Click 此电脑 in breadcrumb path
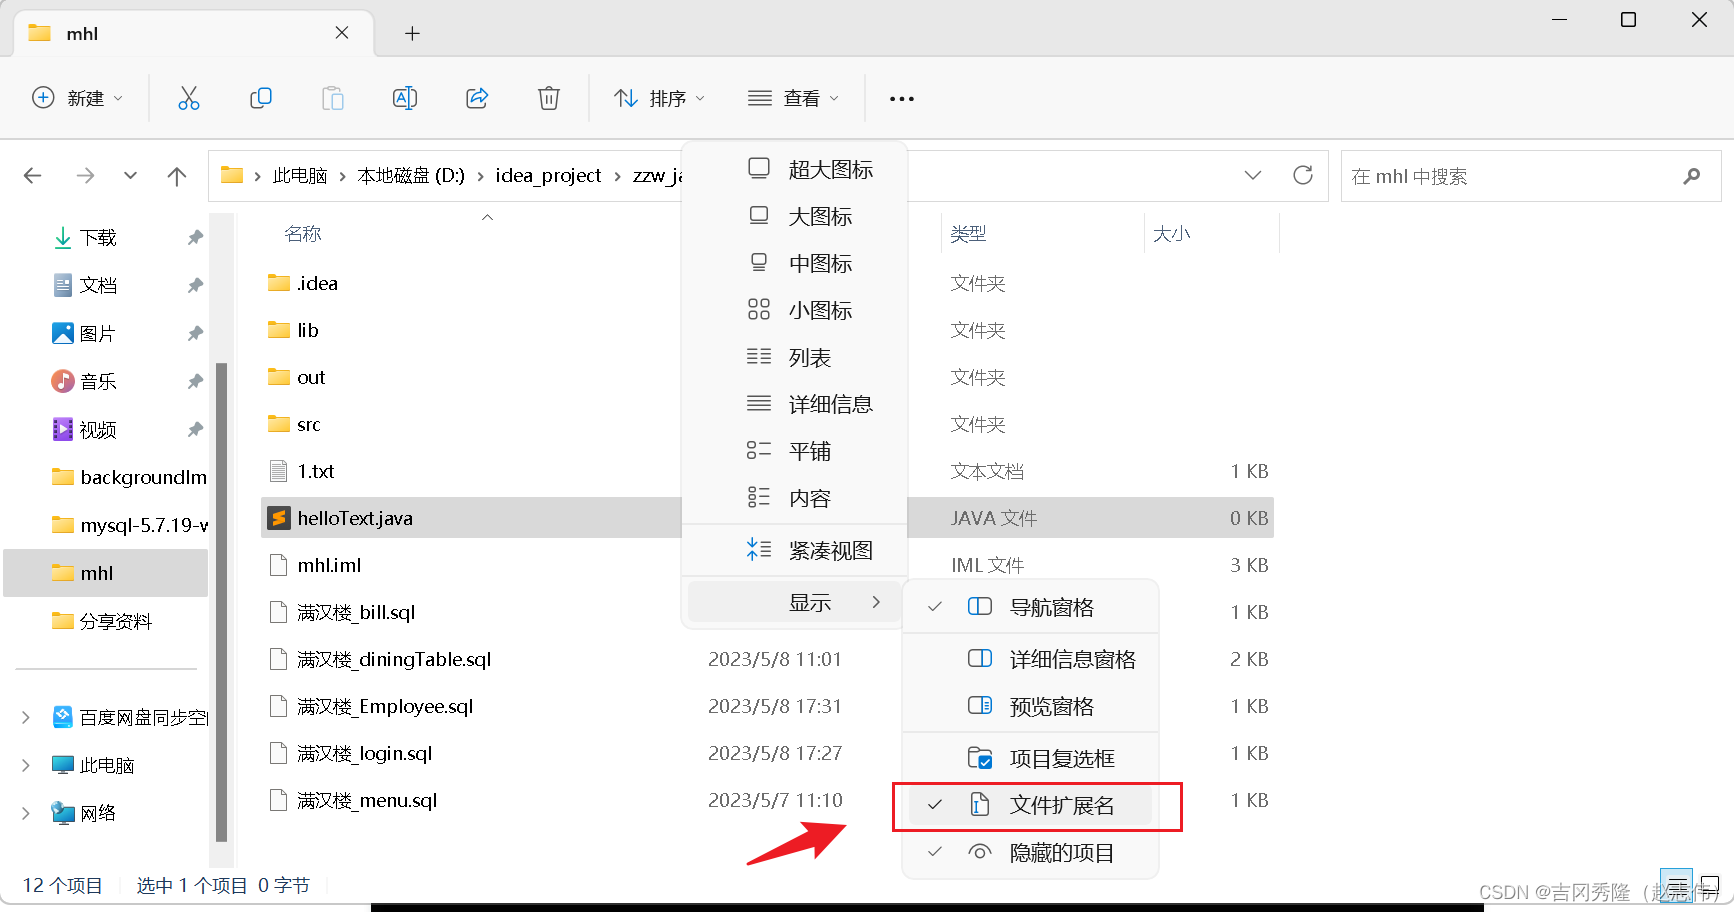The image size is (1734, 912). pyautogui.click(x=300, y=175)
